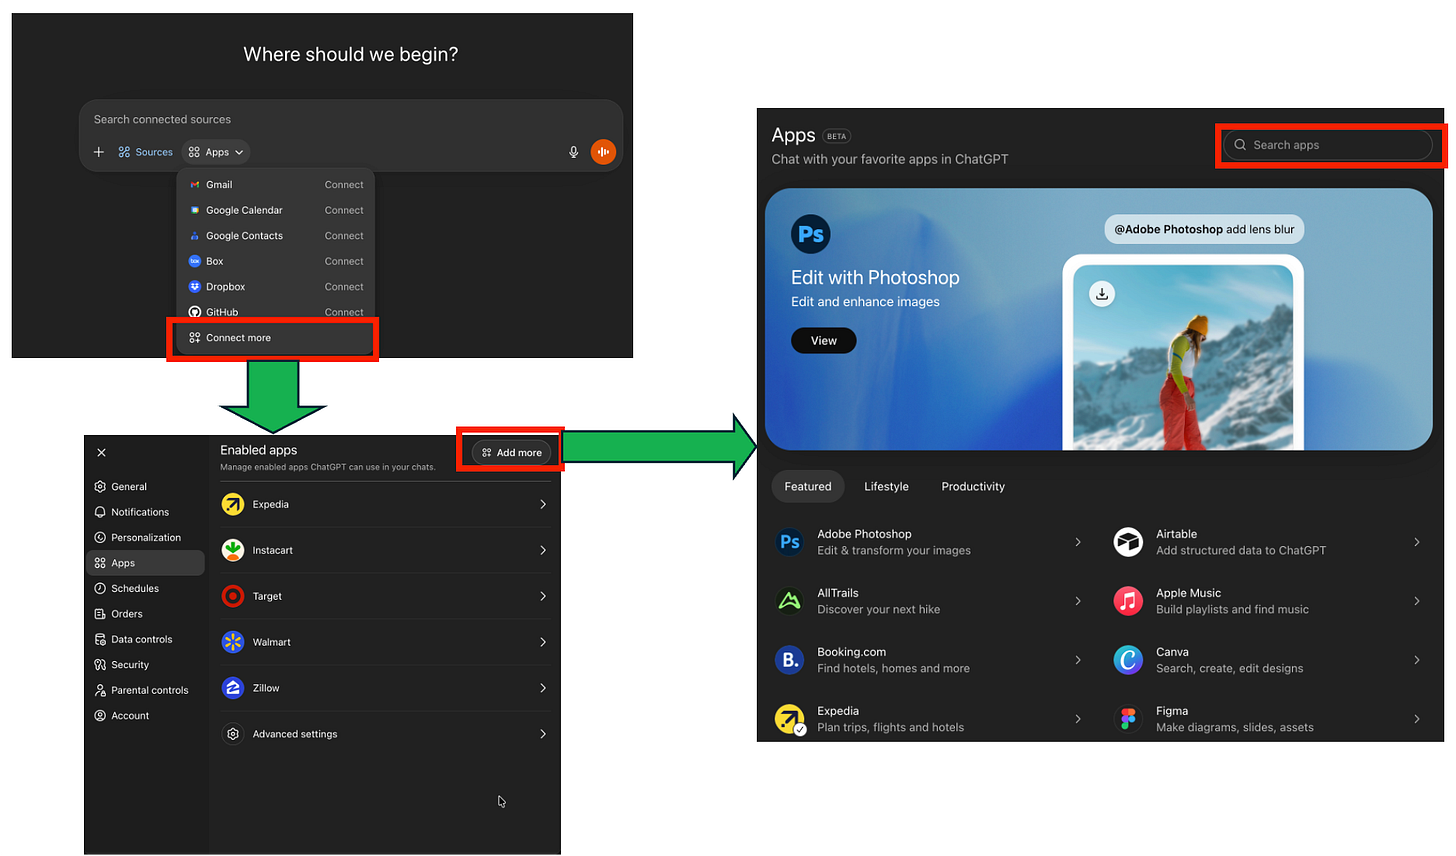This screenshot has height=856, width=1456.
Task: Click the Box icon in the dropdown
Action: (x=195, y=261)
